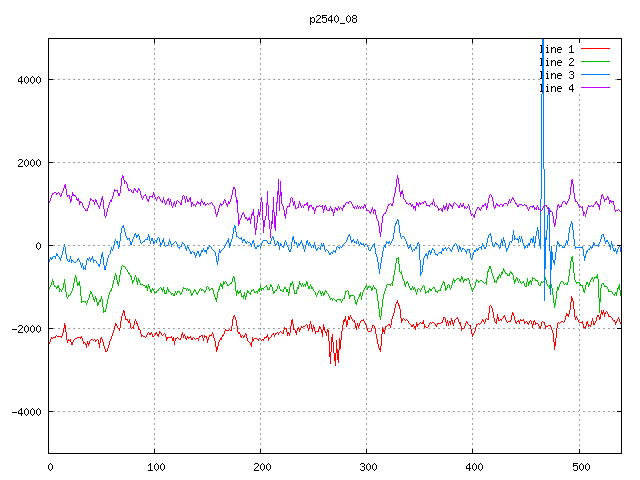
Task: Select the 'line 1' legend label
Action: pos(557,48)
